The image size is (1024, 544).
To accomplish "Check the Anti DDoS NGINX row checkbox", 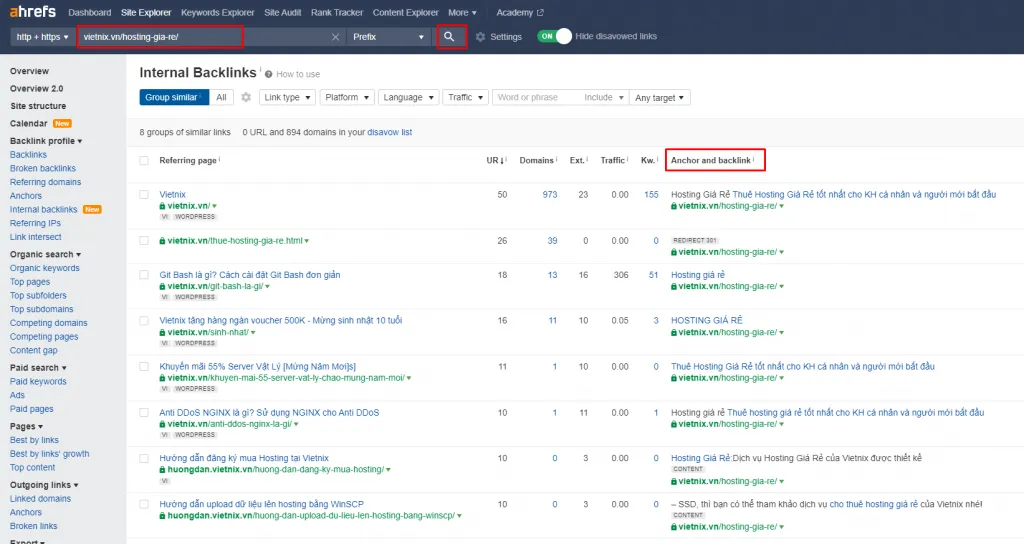I will coord(144,413).
